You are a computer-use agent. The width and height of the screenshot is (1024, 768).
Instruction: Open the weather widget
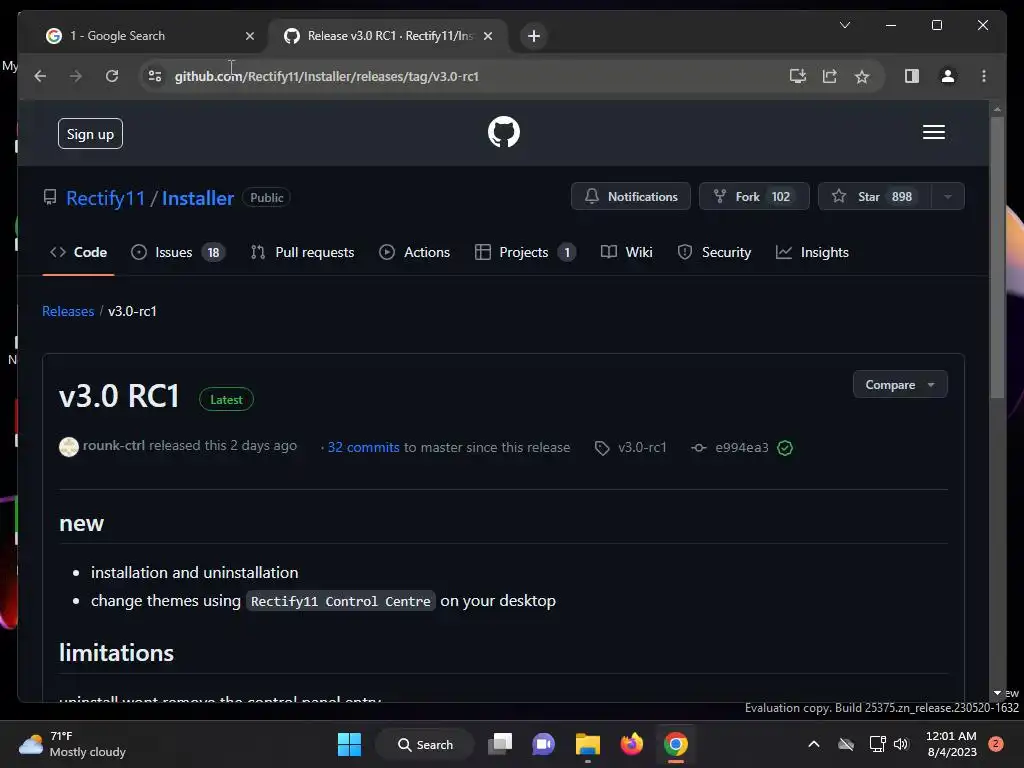(72, 744)
